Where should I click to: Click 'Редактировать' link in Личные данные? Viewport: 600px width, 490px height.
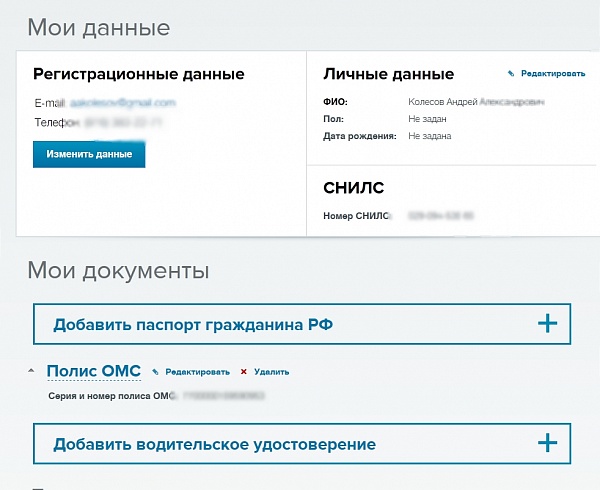point(553,73)
